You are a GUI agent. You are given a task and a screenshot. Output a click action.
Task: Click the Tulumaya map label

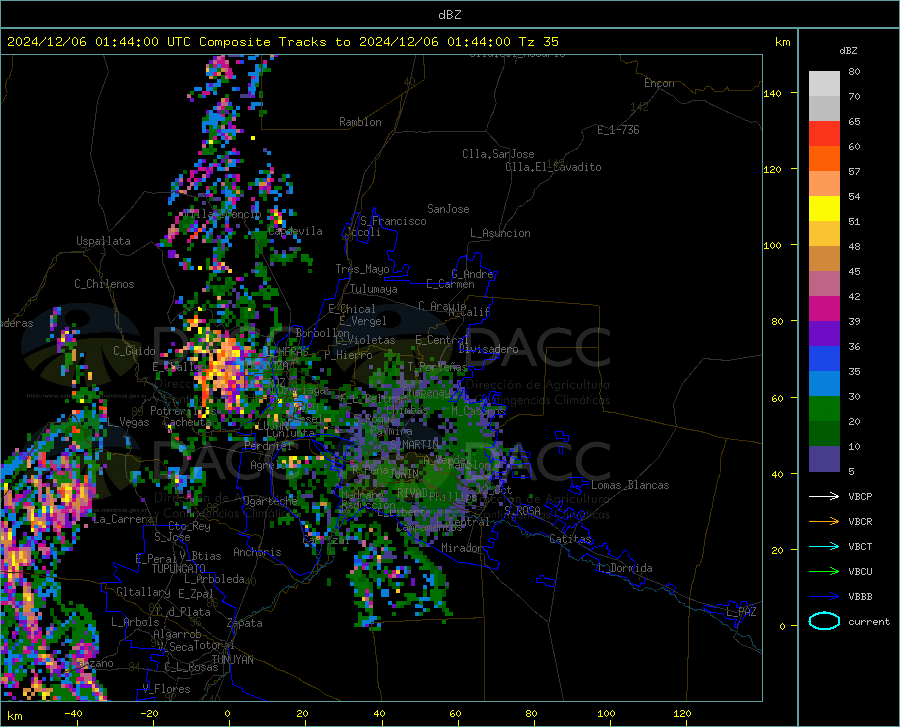[x=374, y=289]
